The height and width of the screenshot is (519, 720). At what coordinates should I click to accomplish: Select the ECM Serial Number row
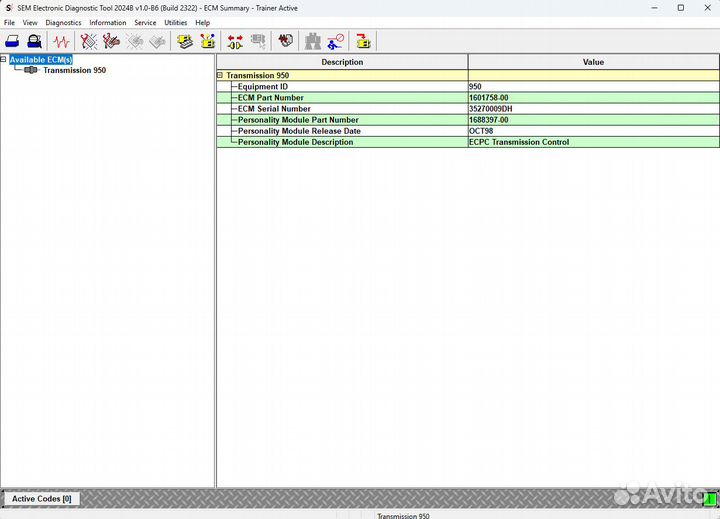[274, 109]
